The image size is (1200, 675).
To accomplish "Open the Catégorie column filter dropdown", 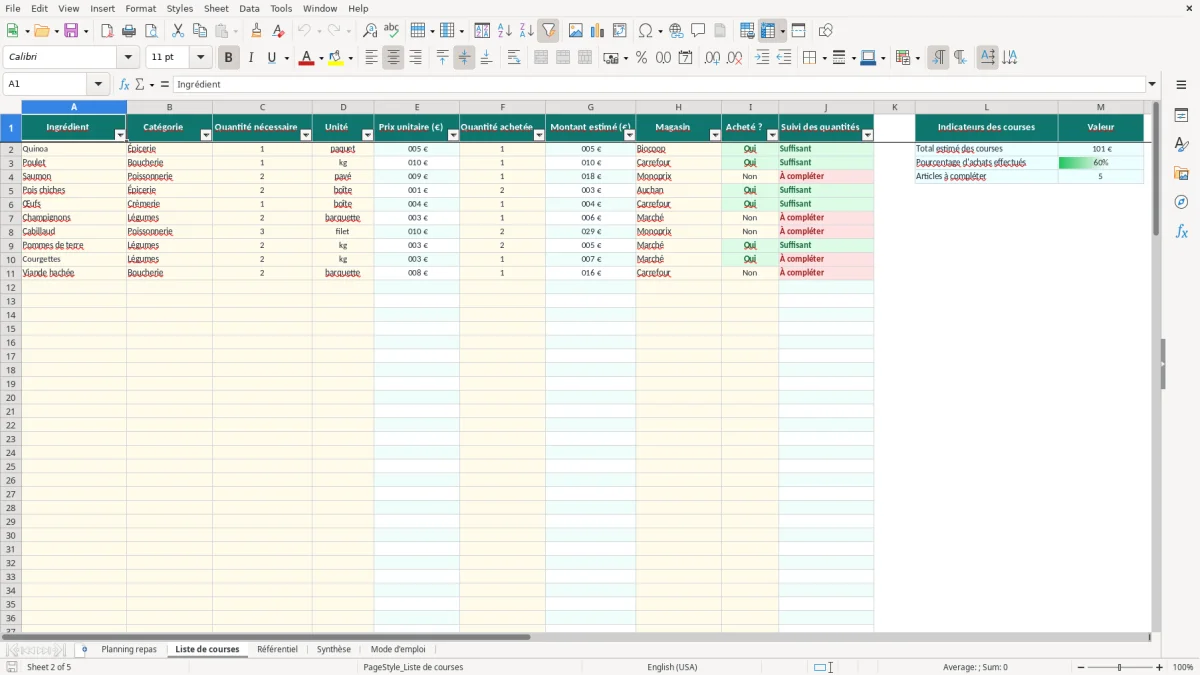I will (206, 135).
